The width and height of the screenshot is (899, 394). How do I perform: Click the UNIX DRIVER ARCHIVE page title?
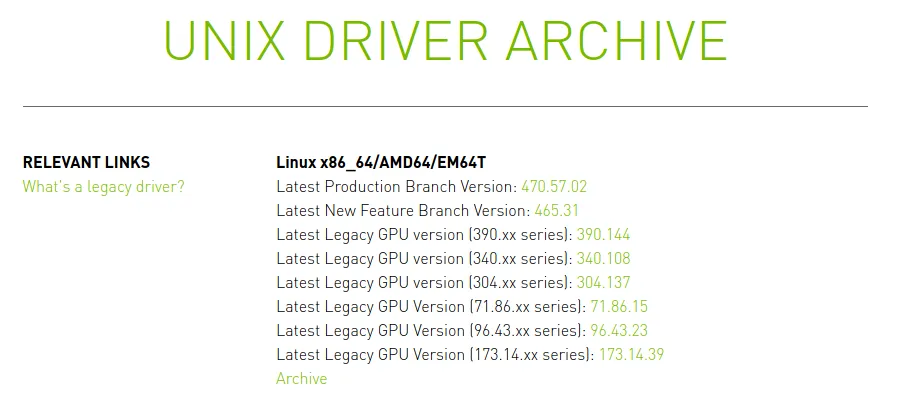click(x=445, y=41)
